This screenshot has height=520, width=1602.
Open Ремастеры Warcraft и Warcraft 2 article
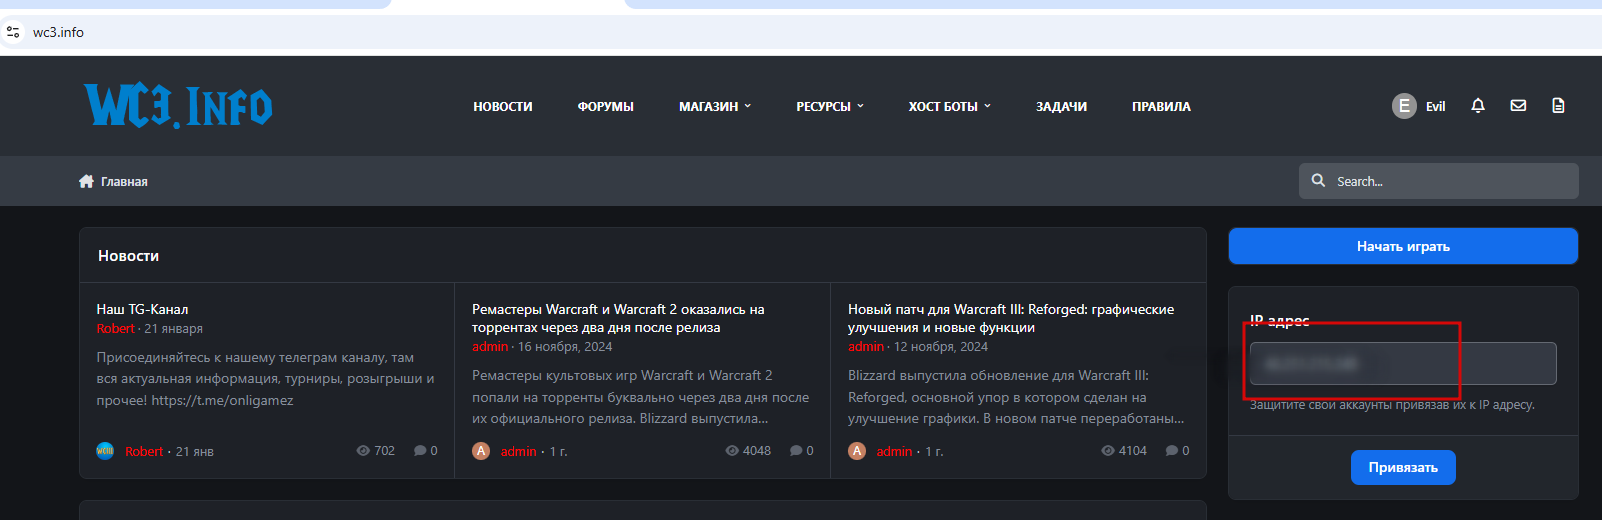618,318
